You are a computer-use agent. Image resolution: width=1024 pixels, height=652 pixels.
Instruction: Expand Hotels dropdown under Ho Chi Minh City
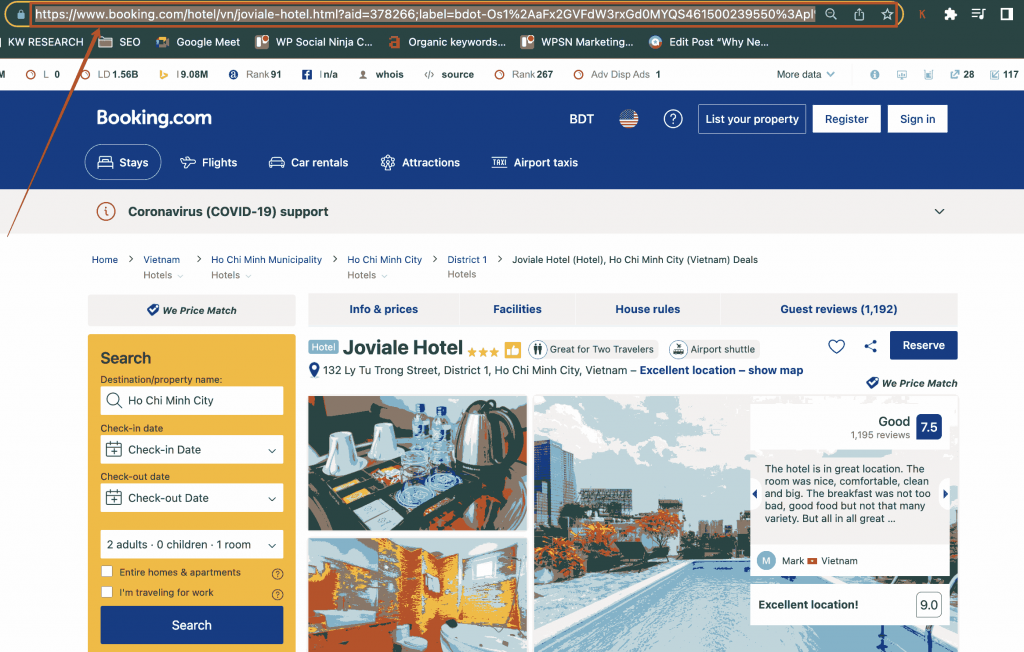pos(368,275)
